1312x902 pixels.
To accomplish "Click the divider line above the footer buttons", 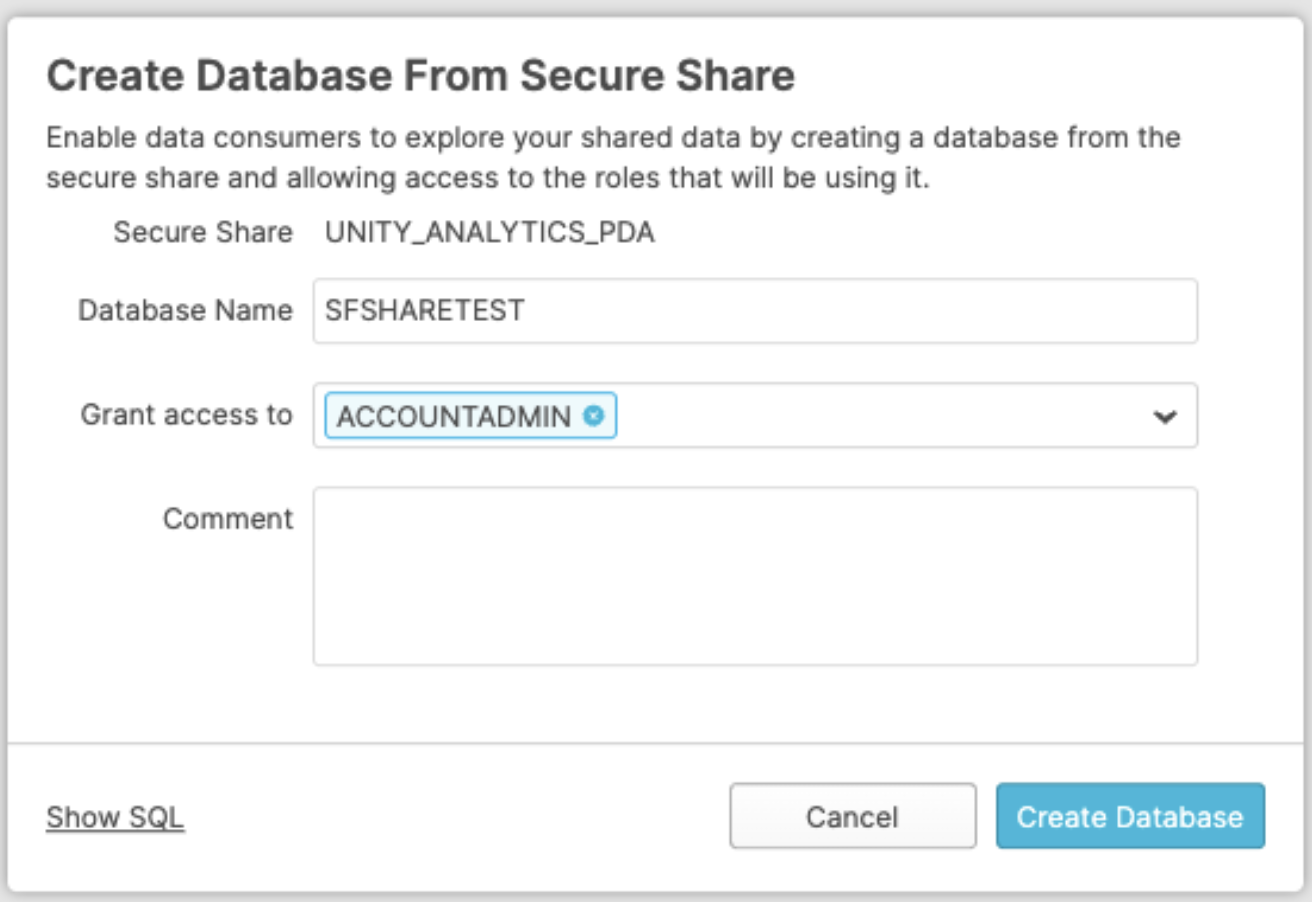I will [656, 743].
